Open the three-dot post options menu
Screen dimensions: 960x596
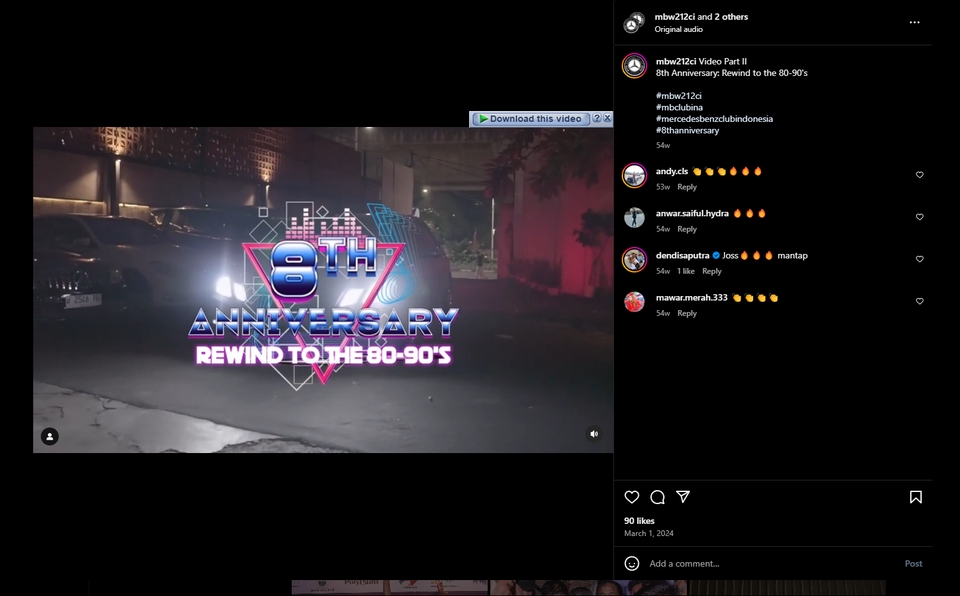[914, 22]
